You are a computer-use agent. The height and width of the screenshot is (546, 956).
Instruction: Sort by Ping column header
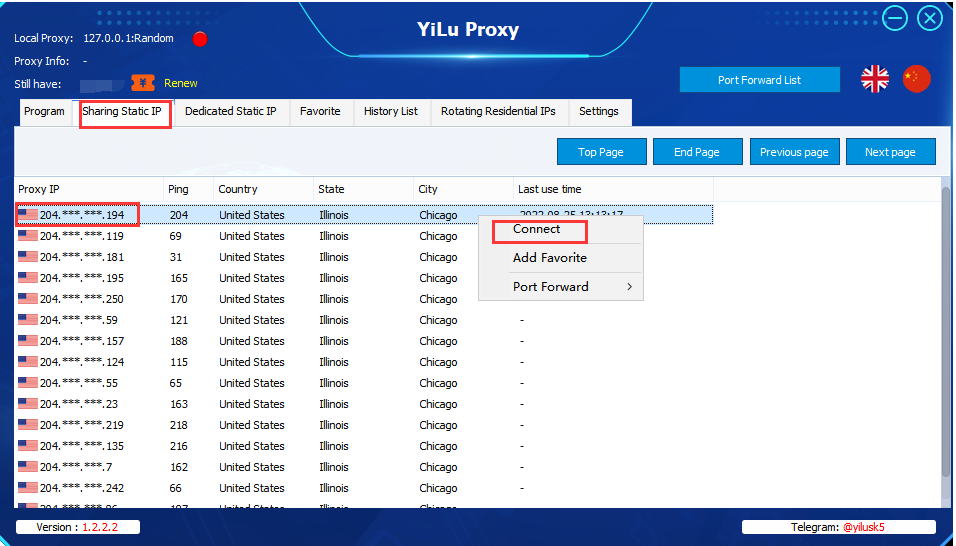tap(188, 190)
